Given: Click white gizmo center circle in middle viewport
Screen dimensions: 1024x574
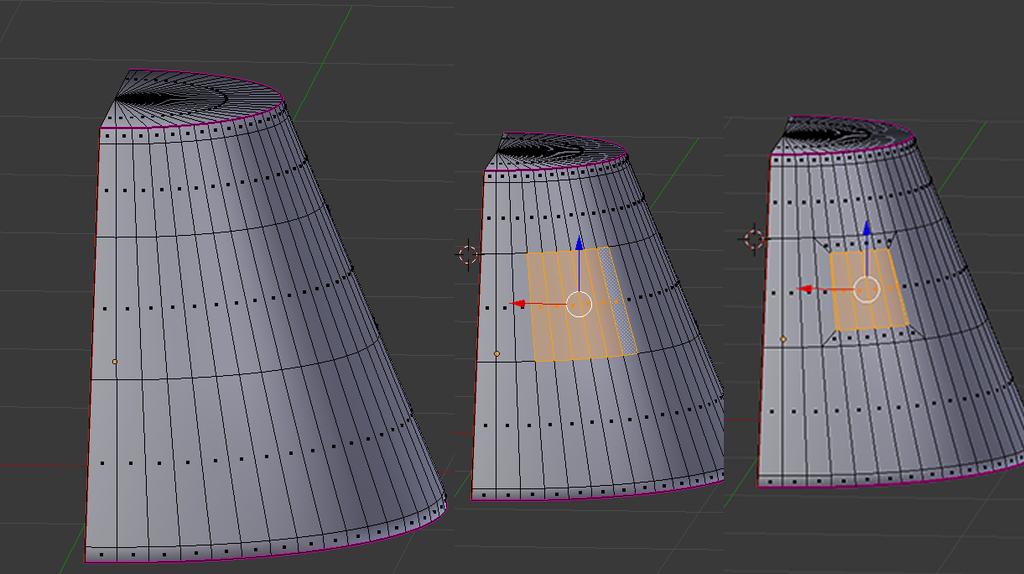Looking at the screenshot, I should point(579,304).
